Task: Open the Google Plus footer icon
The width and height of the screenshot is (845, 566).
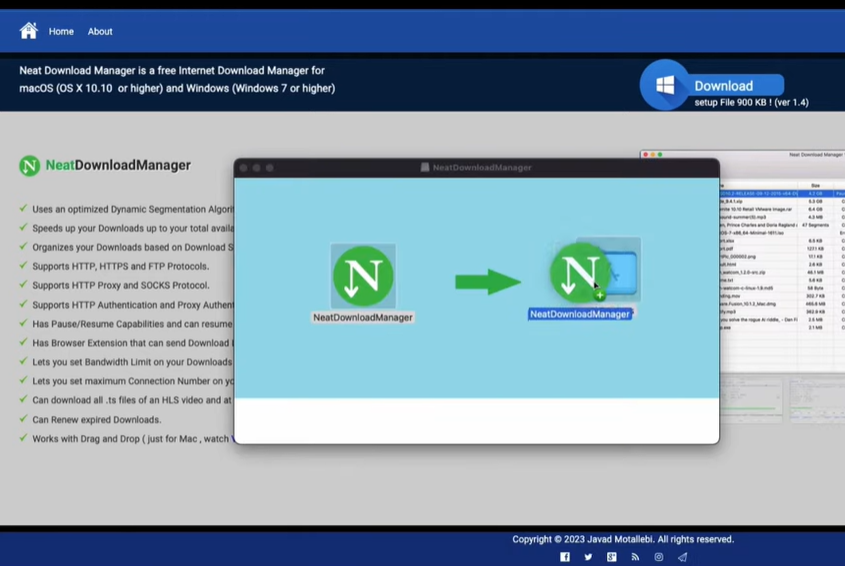Action: [612, 557]
